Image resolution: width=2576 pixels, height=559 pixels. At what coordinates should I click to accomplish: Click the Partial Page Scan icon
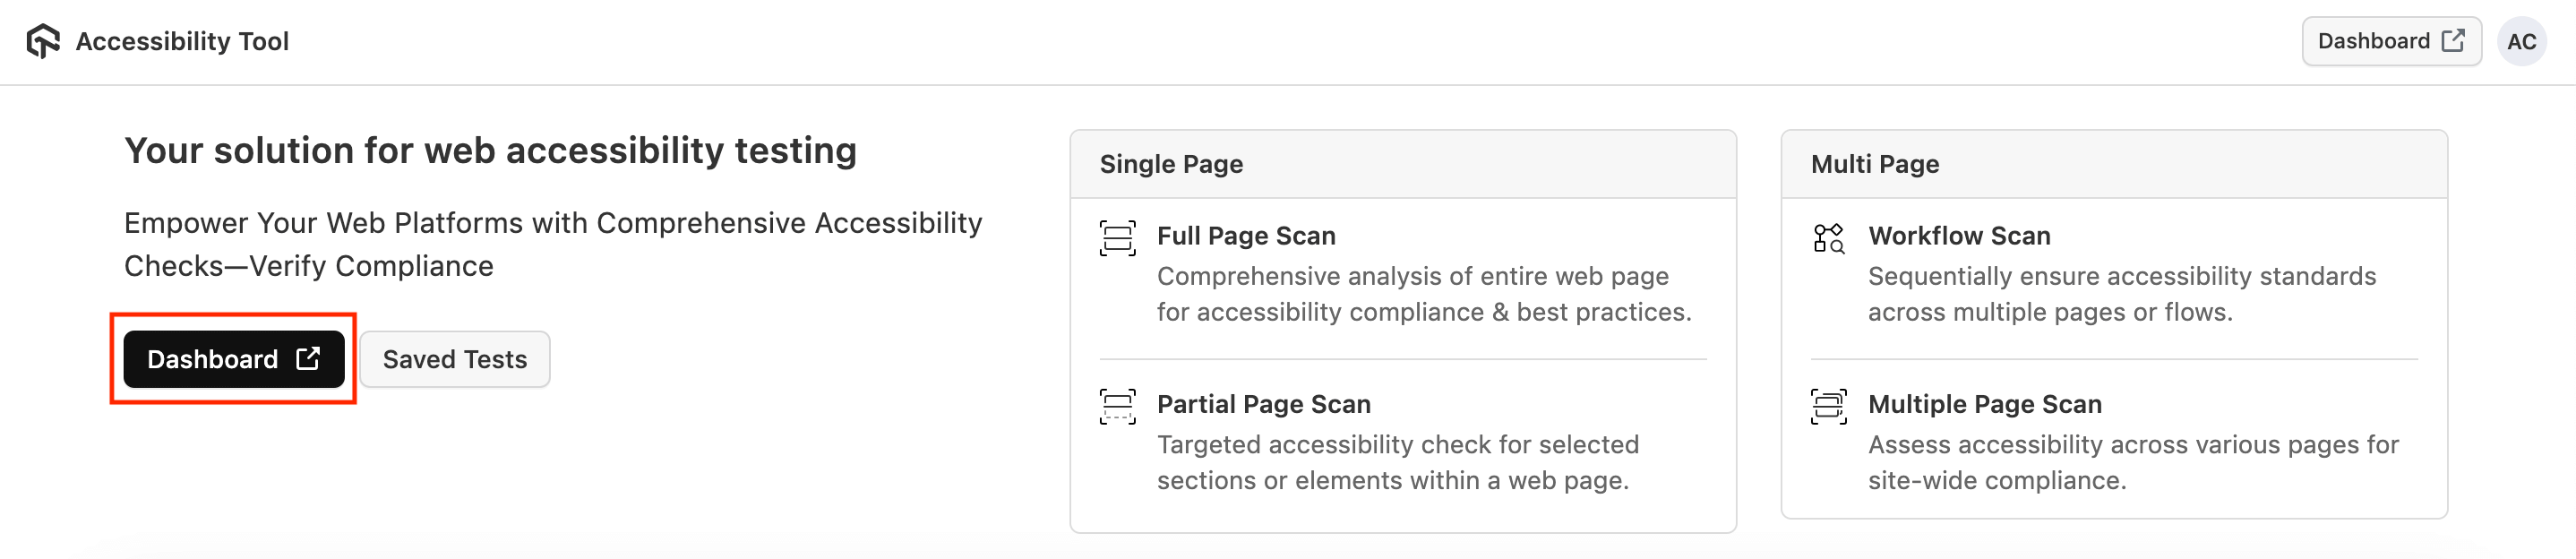coord(1117,406)
